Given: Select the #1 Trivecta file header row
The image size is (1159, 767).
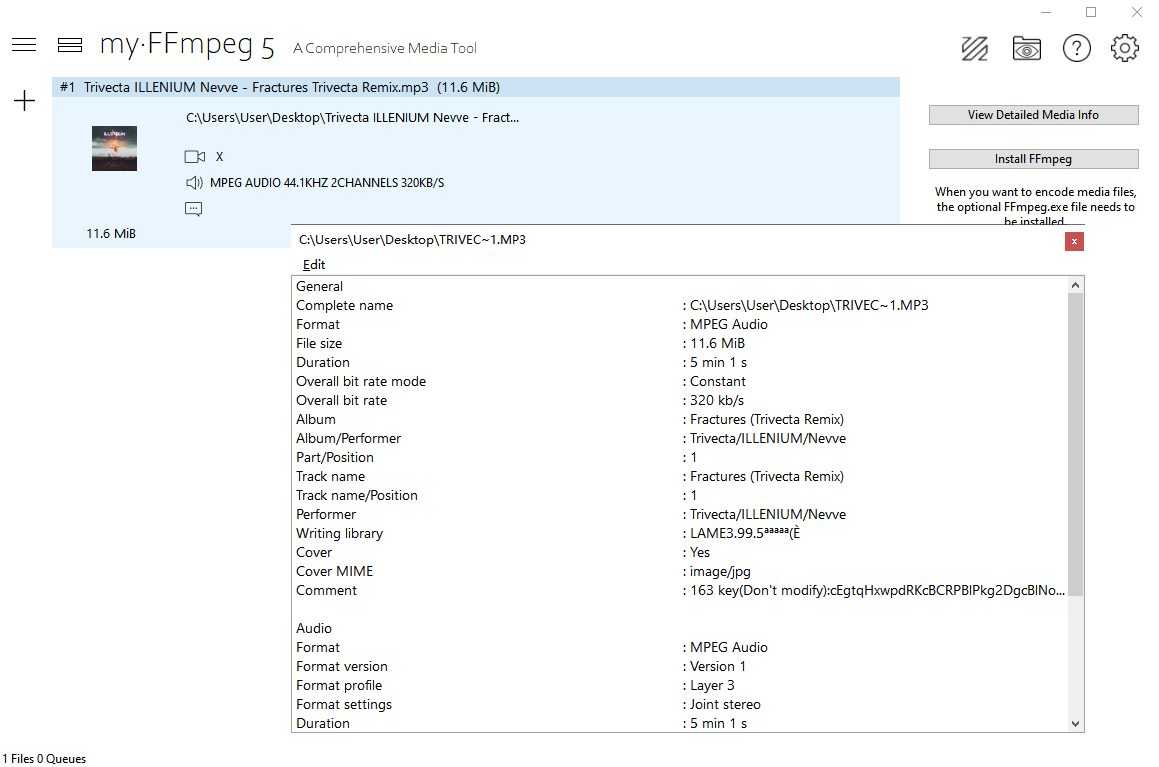Looking at the screenshot, I should pos(475,88).
